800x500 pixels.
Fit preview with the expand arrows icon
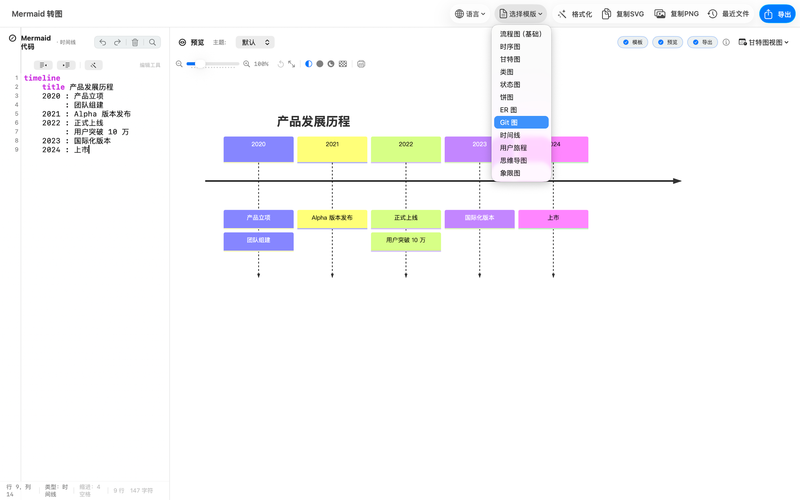291,64
